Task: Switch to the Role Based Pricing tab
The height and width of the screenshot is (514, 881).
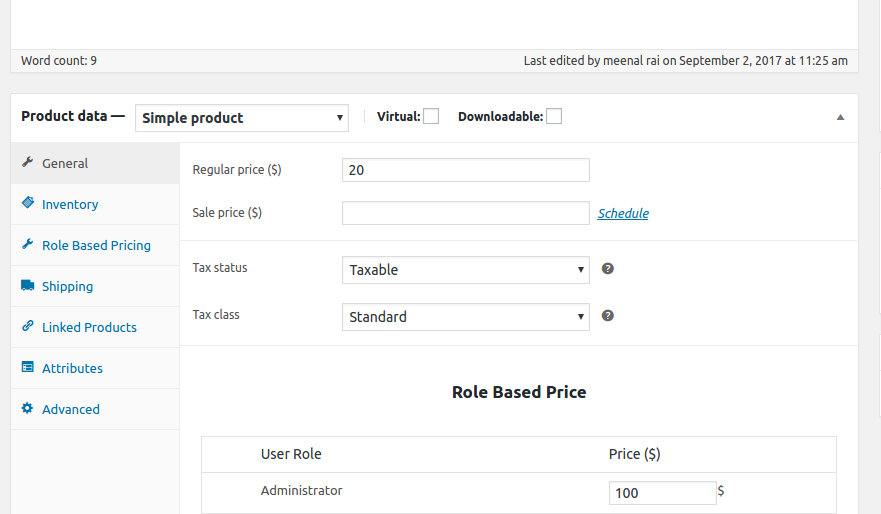Action: pos(95,245)
